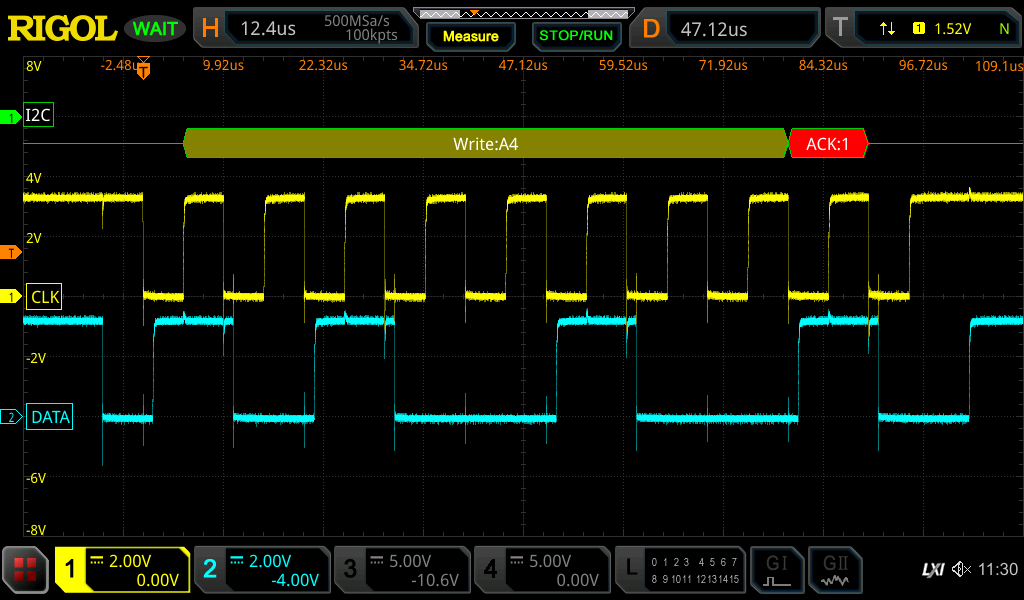Open horizontal timebase settings showing 12.4us
The height and width of the screenshot is (600, 1024).
coord(305,29)
